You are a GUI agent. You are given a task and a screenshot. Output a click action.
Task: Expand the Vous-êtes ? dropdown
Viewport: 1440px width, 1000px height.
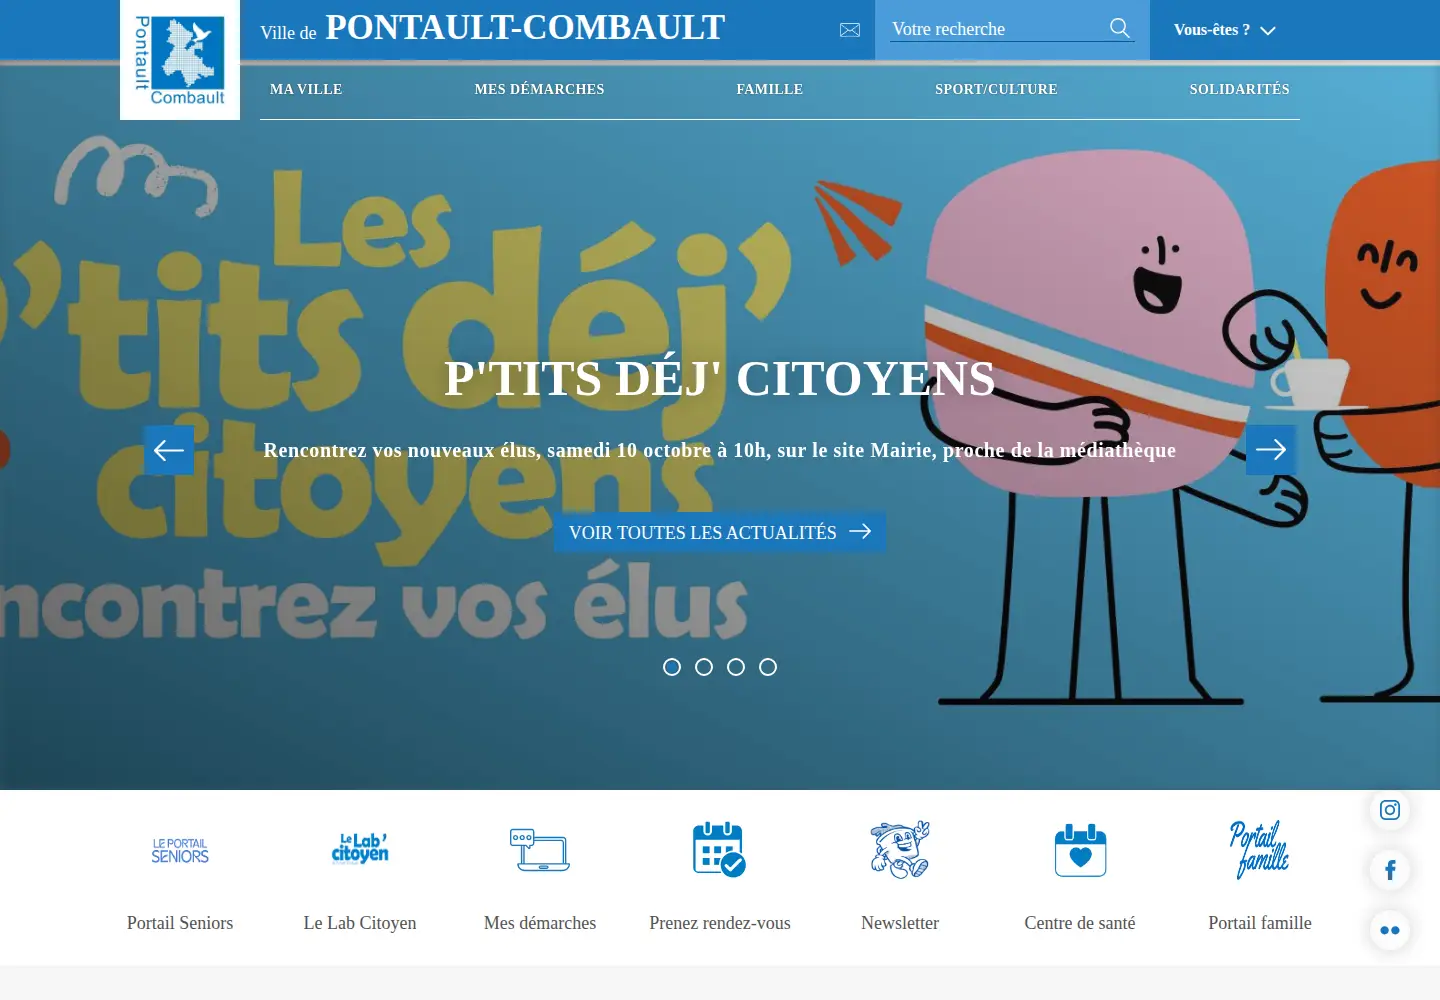1225,30
